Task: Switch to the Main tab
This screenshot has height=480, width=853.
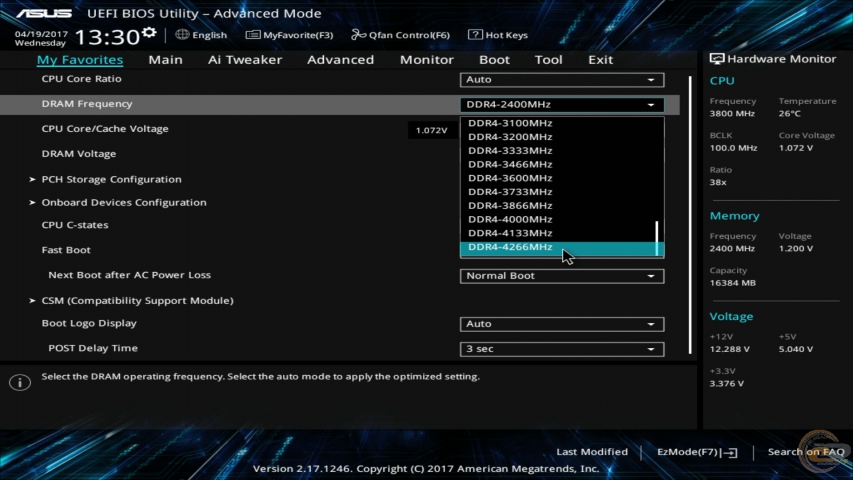Action: click(165, 60)
